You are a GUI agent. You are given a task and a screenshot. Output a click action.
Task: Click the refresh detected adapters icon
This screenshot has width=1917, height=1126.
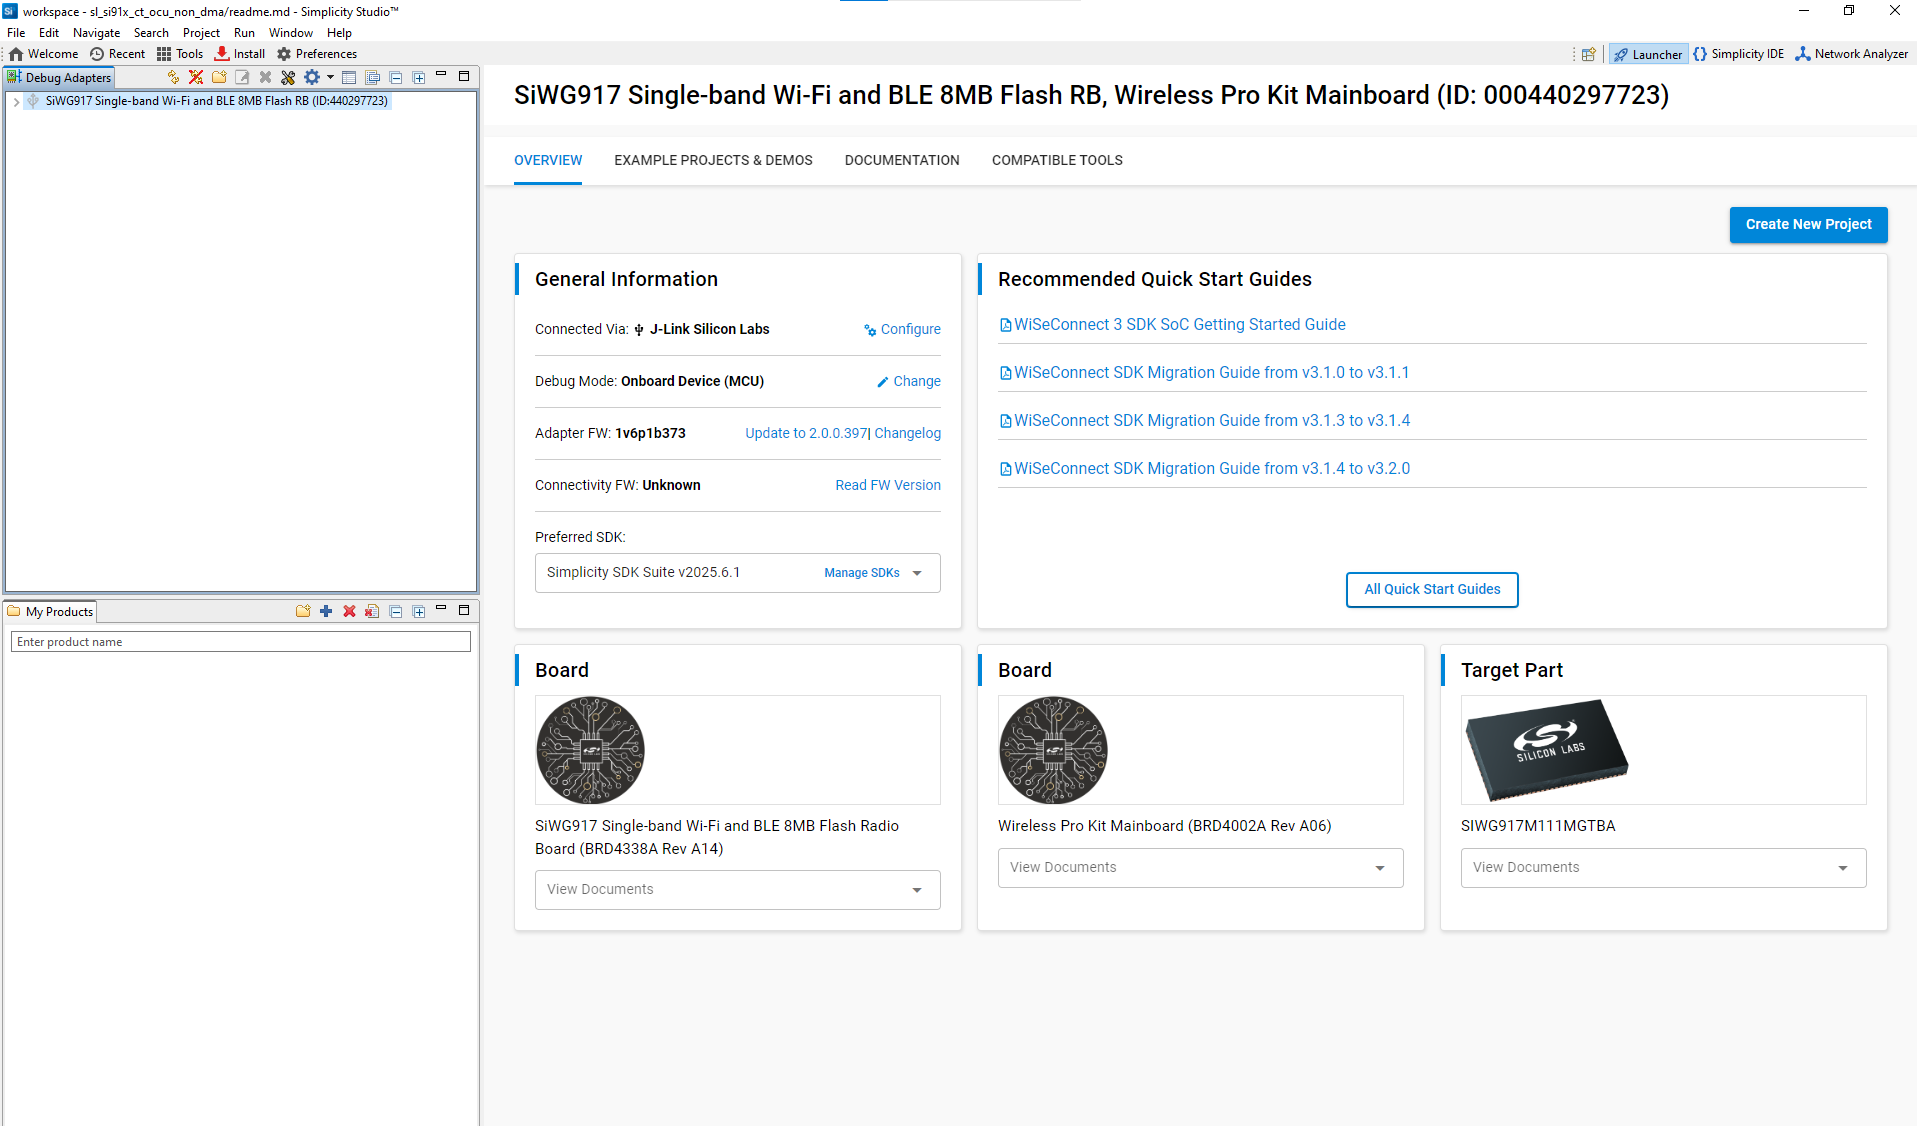point(173,77)
